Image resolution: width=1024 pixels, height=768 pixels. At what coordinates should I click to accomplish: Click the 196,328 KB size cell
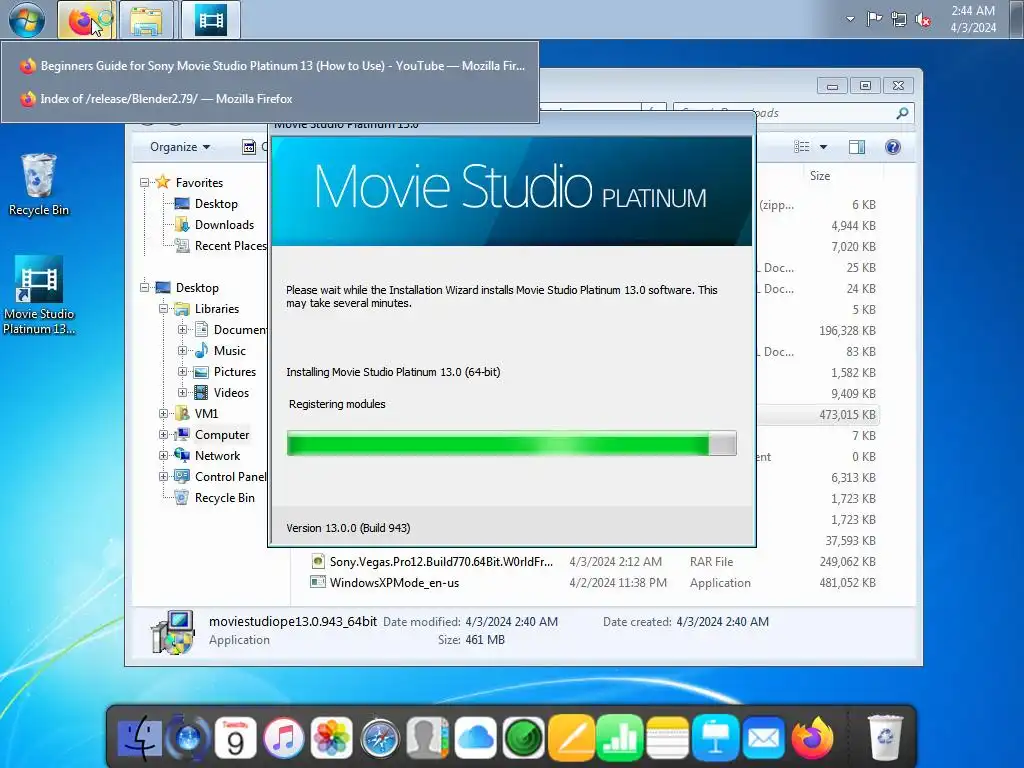pos(847,330)
